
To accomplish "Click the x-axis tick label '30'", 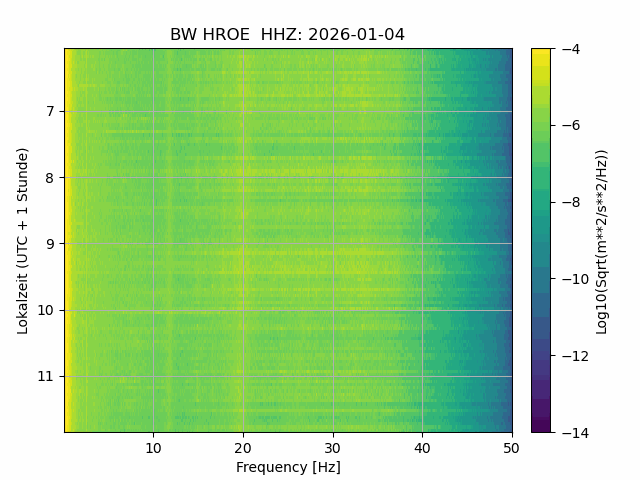I will pyautogui.click(x=333, y=448).
